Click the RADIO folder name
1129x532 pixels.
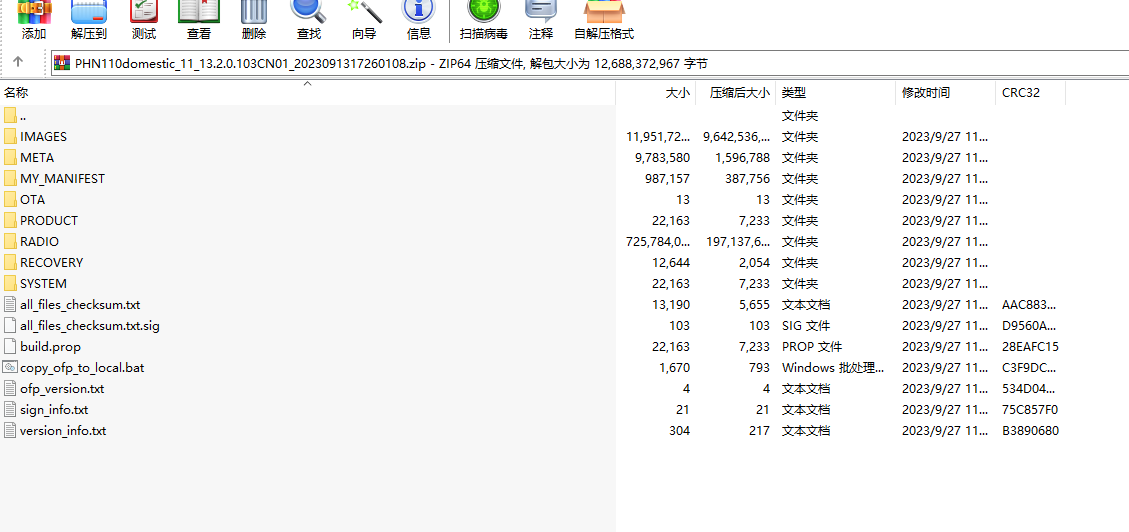(x=40, y=242)
